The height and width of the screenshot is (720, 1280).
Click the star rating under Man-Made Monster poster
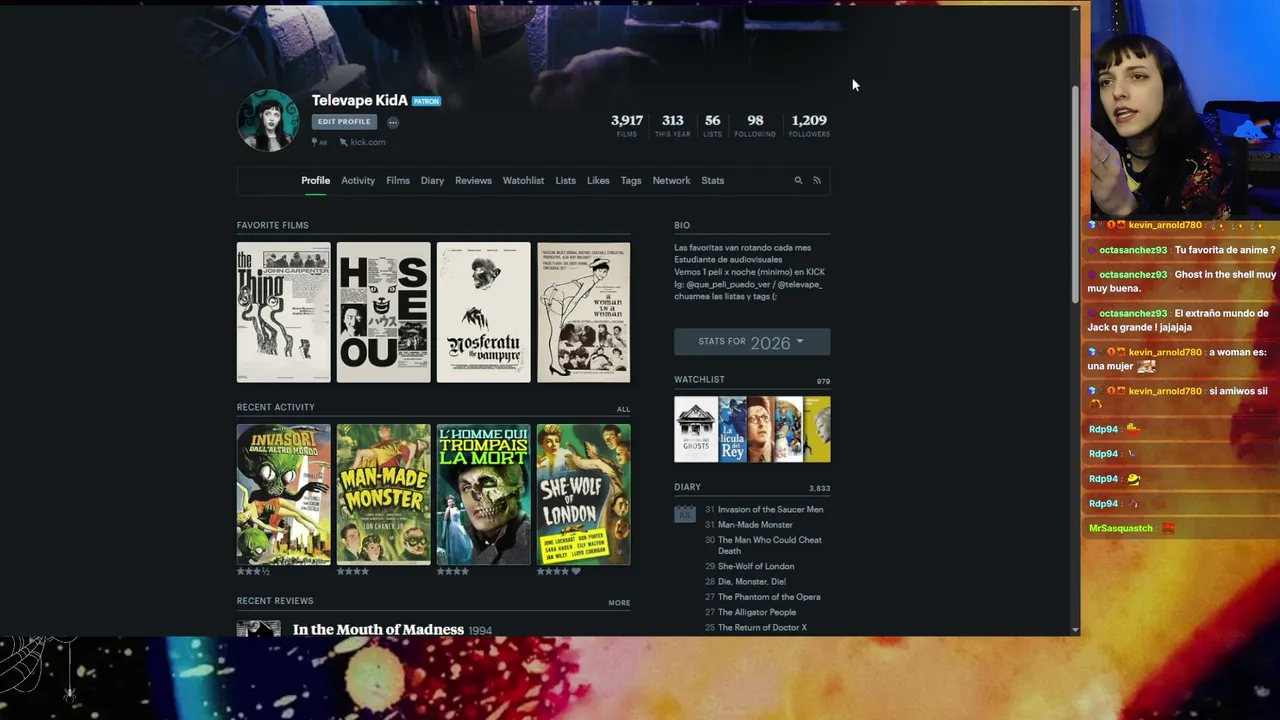tap(353, 572)
